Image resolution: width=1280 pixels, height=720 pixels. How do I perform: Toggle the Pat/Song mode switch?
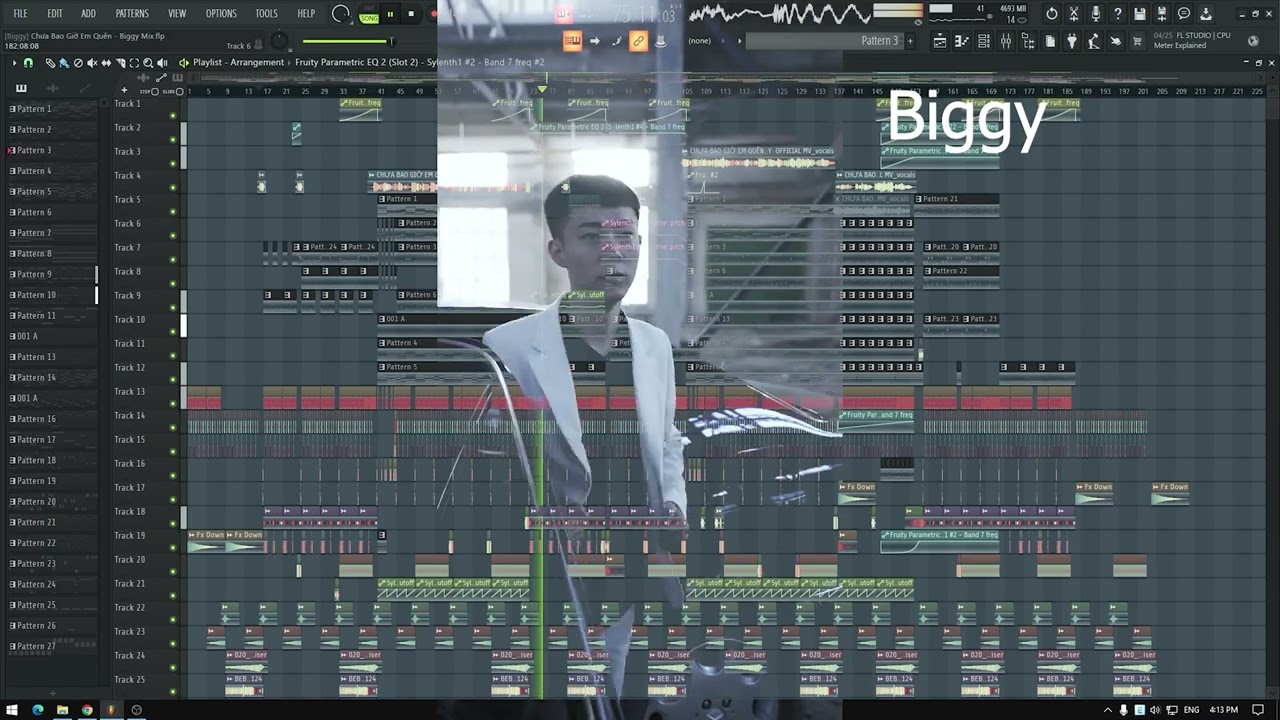(x=369, y=14)
